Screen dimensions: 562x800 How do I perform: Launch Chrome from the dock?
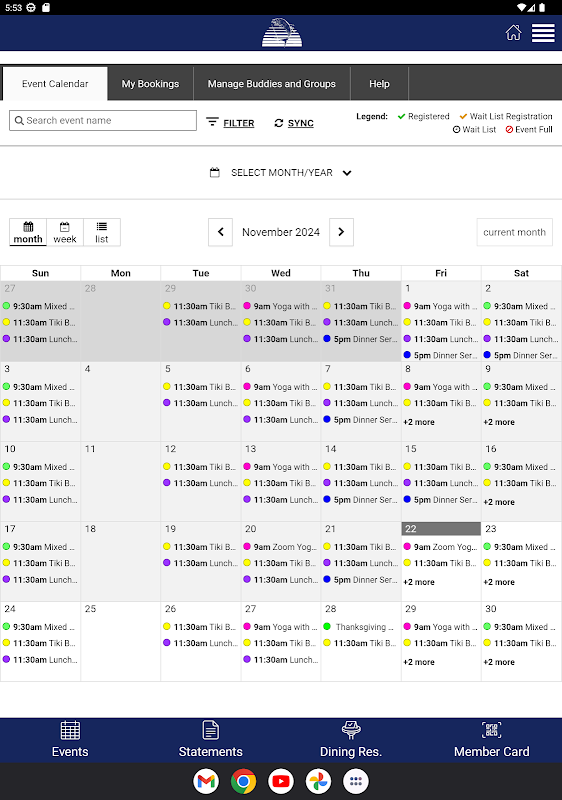click(x=243, y=781)
